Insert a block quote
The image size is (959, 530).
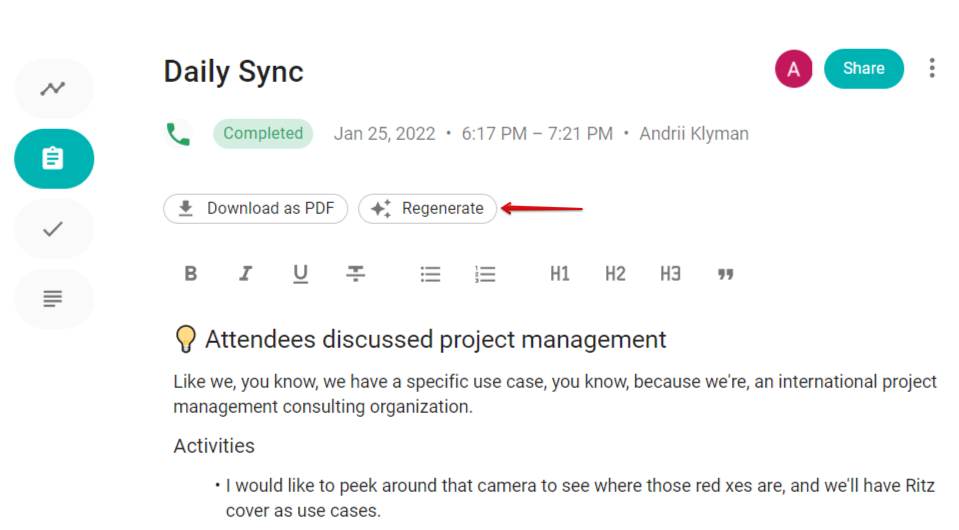coord(726,274)
